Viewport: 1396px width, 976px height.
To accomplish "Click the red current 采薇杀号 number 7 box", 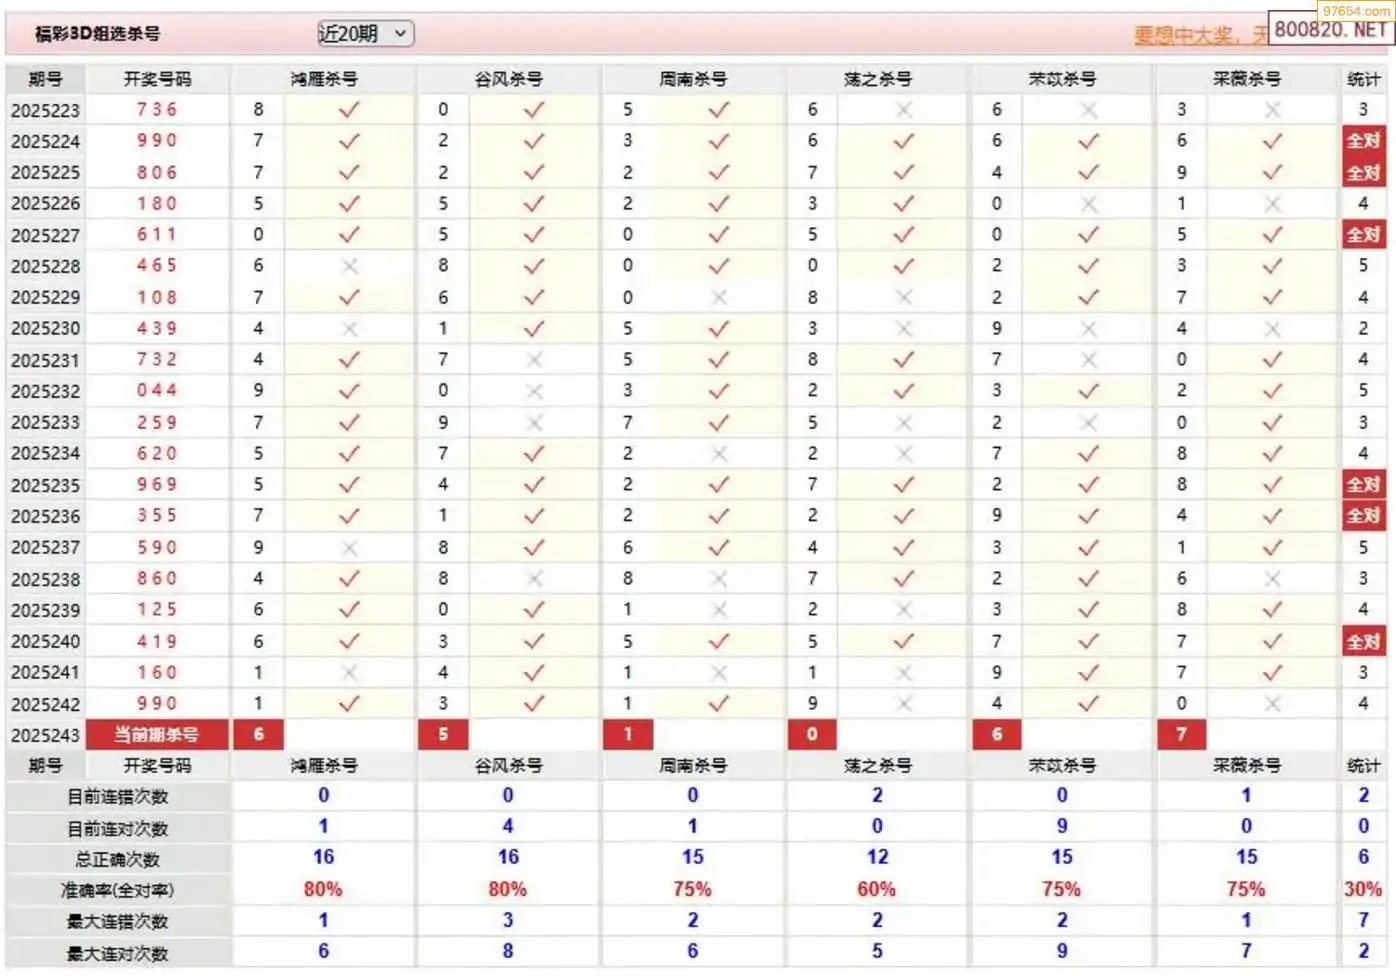I will pyautogui.click(x=1181, y=735).
